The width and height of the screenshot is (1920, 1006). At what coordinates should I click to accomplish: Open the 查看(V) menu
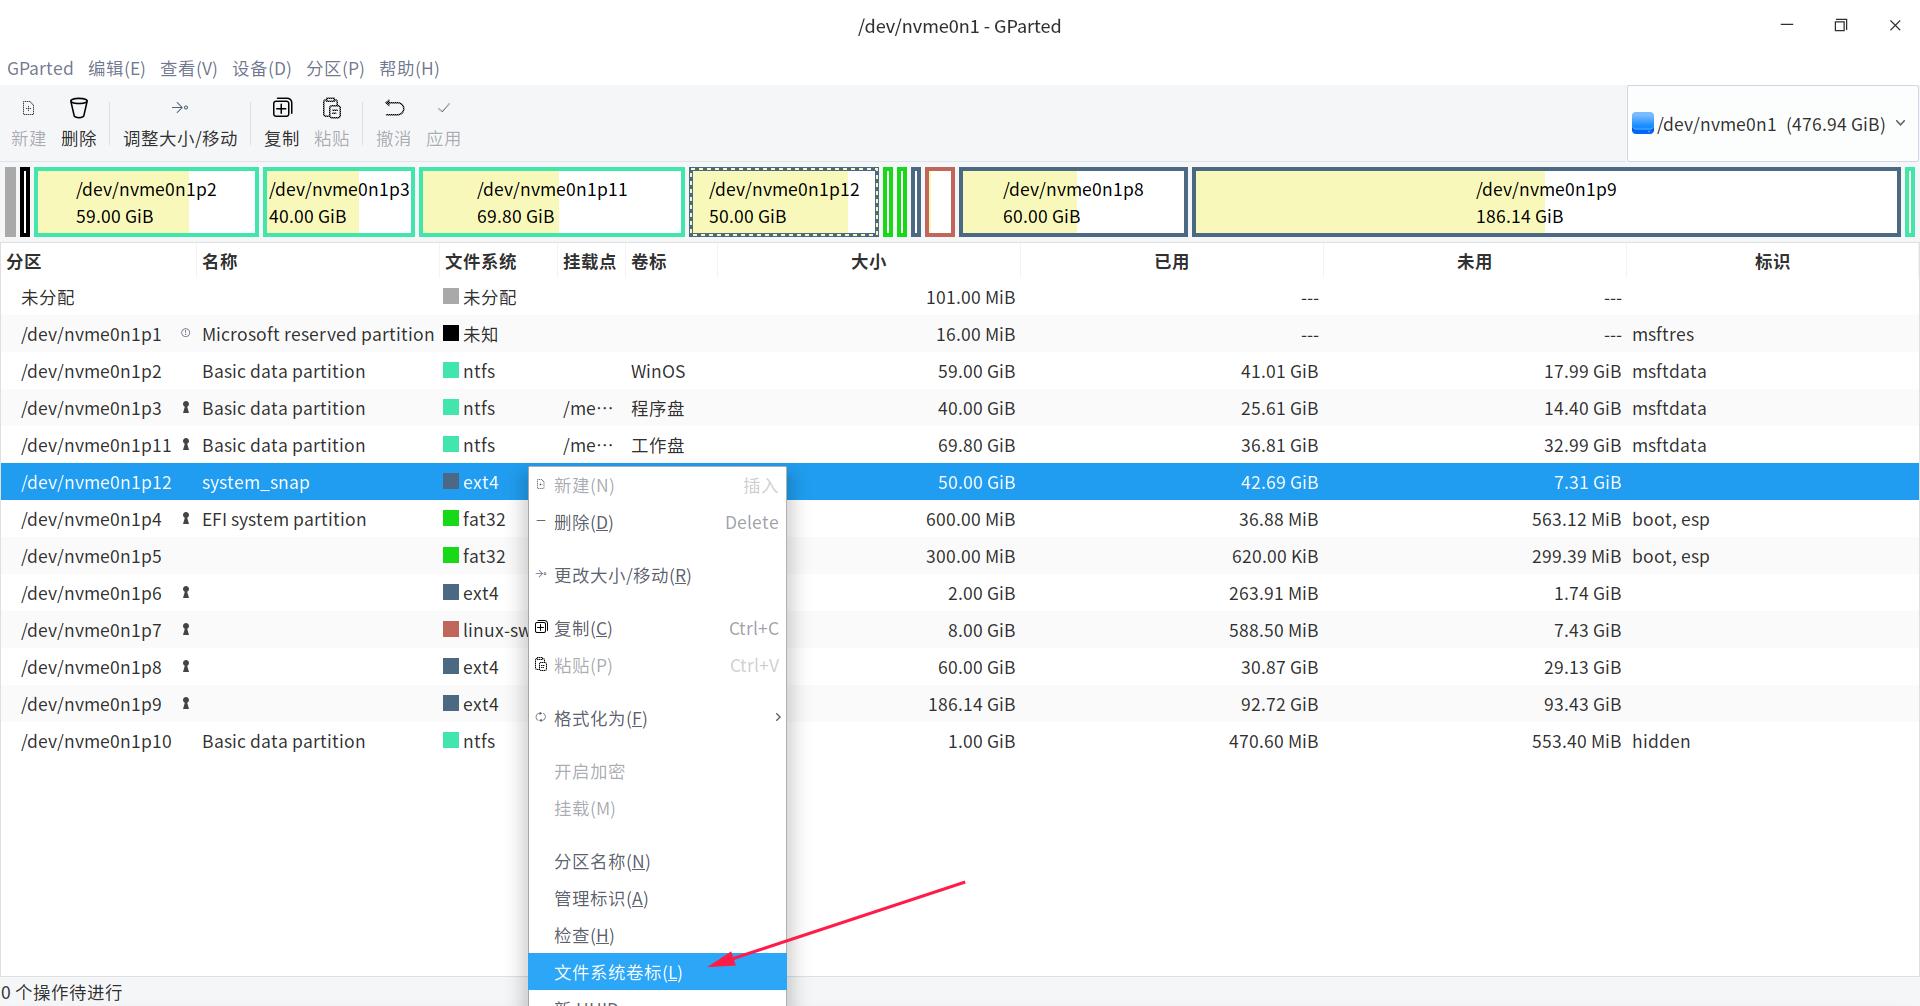coord(189,68)
